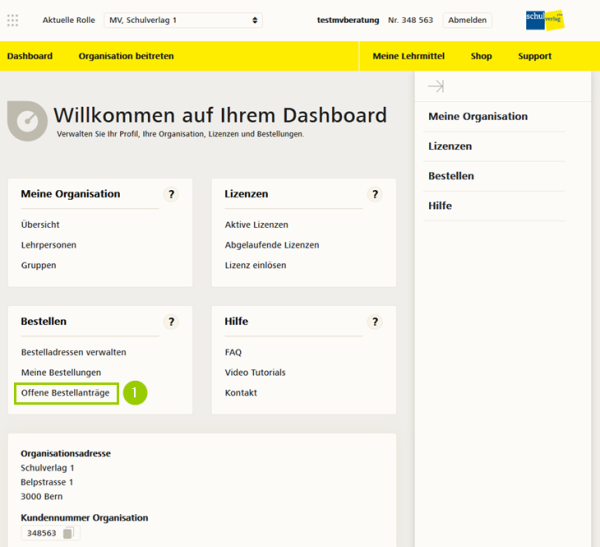The height and width of the screenshot is (547, 600).
Task: Open the Aktuelle Rolle dropdown
Action: [x=183, y=20]
